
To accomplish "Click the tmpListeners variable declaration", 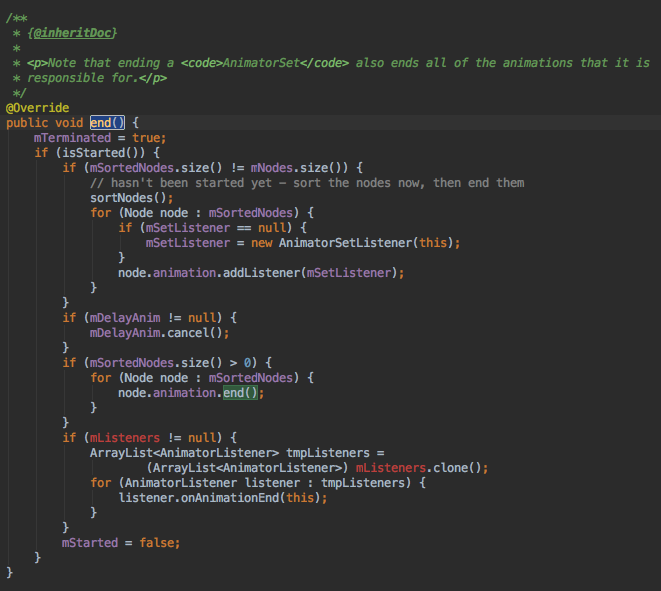I will click(x=328, y=453).
